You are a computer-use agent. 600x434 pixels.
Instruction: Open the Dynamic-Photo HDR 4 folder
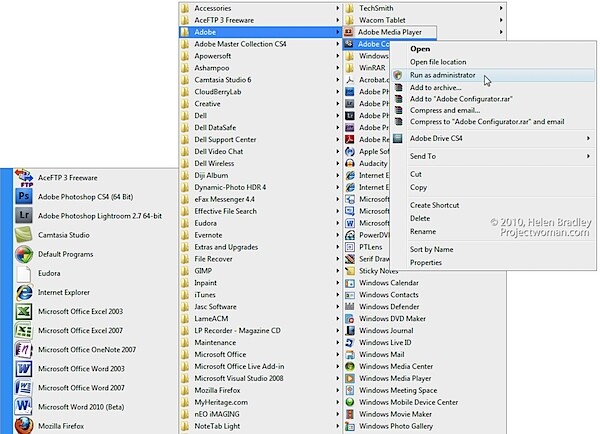[260, 187]
